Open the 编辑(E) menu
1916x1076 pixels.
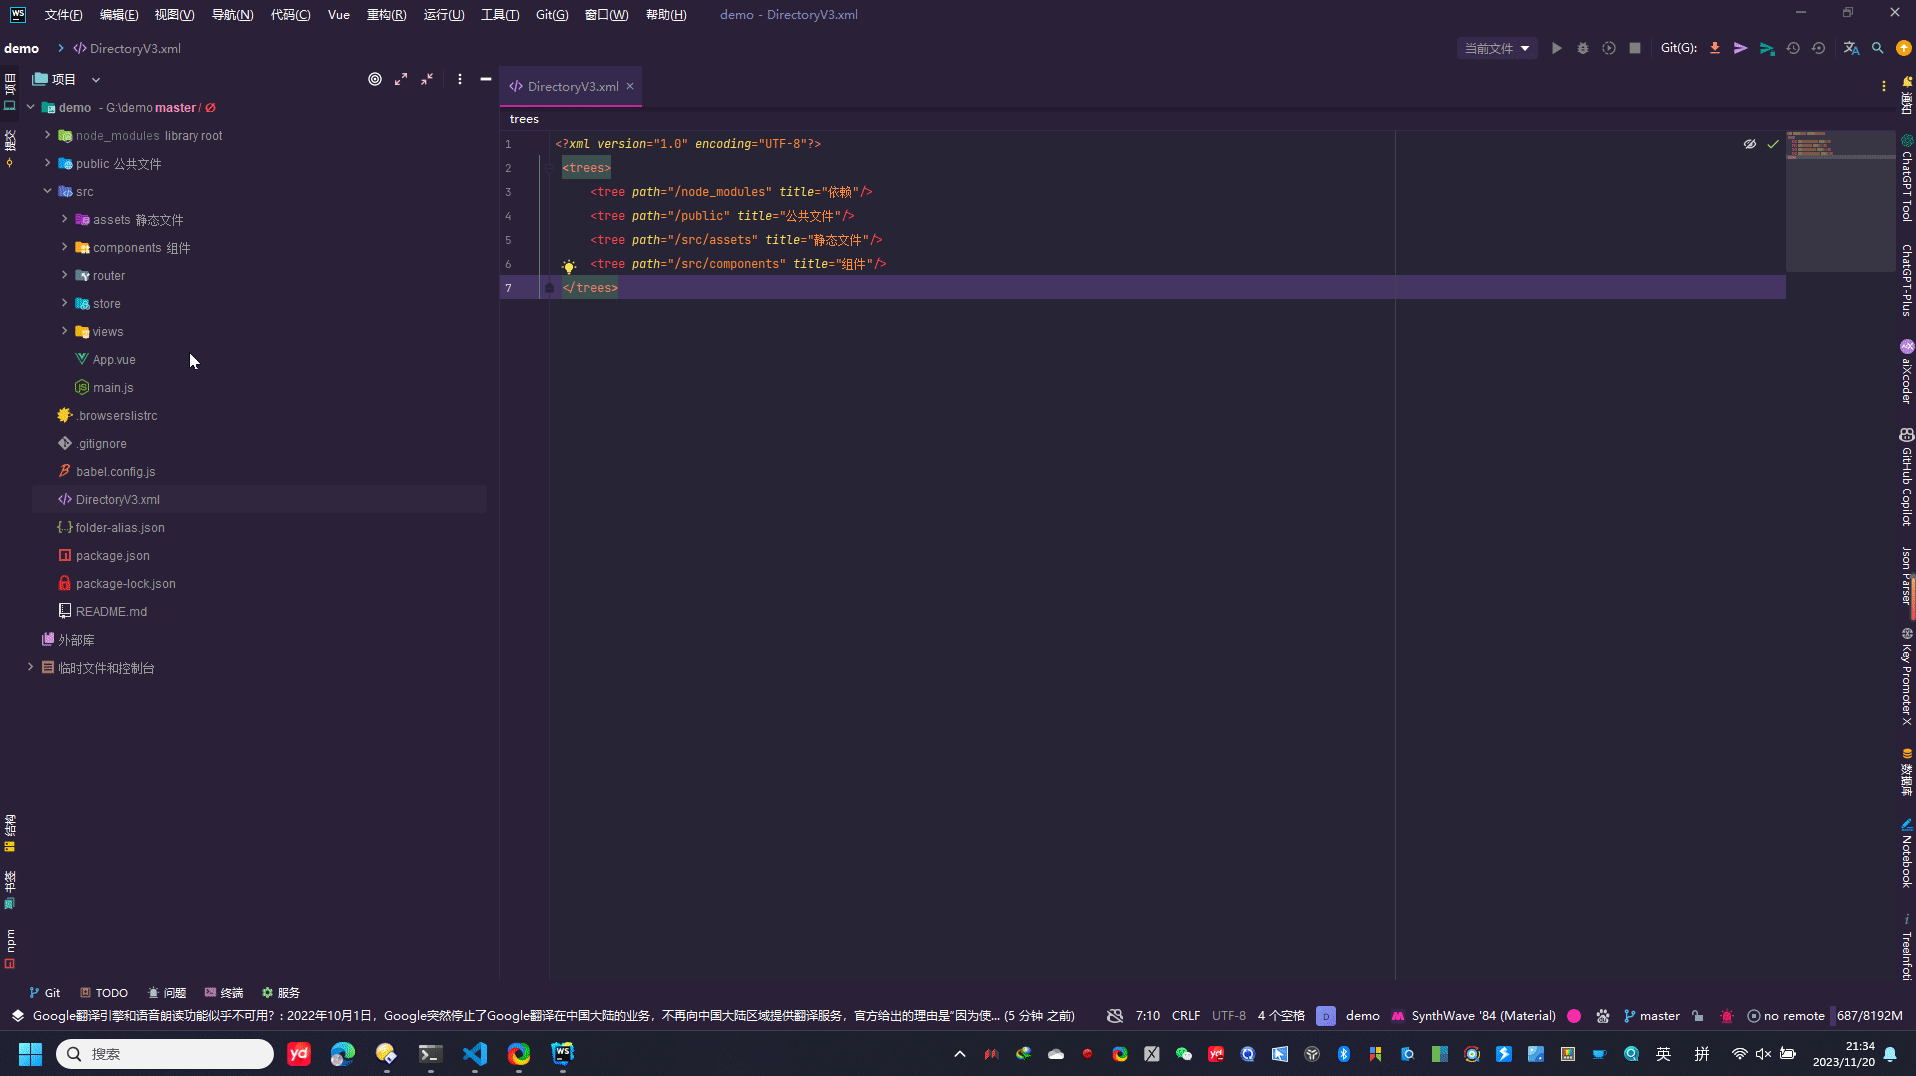[119, 15]
